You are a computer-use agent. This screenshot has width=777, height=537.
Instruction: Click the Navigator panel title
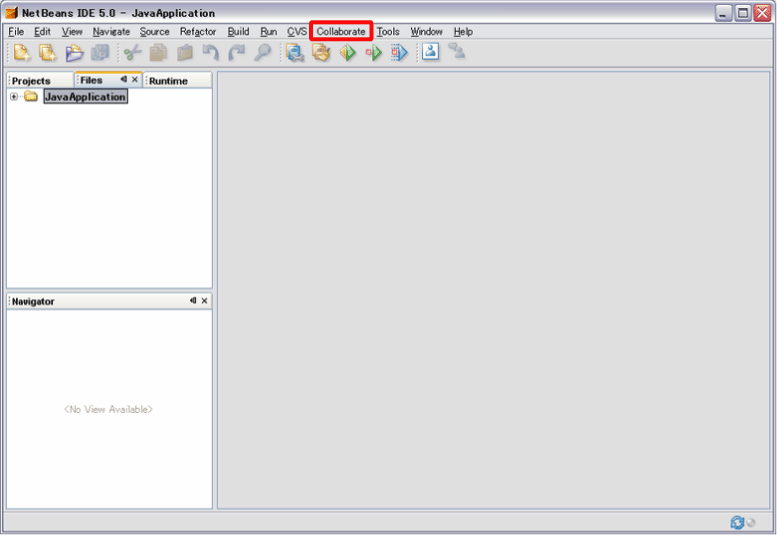(33, 302)
